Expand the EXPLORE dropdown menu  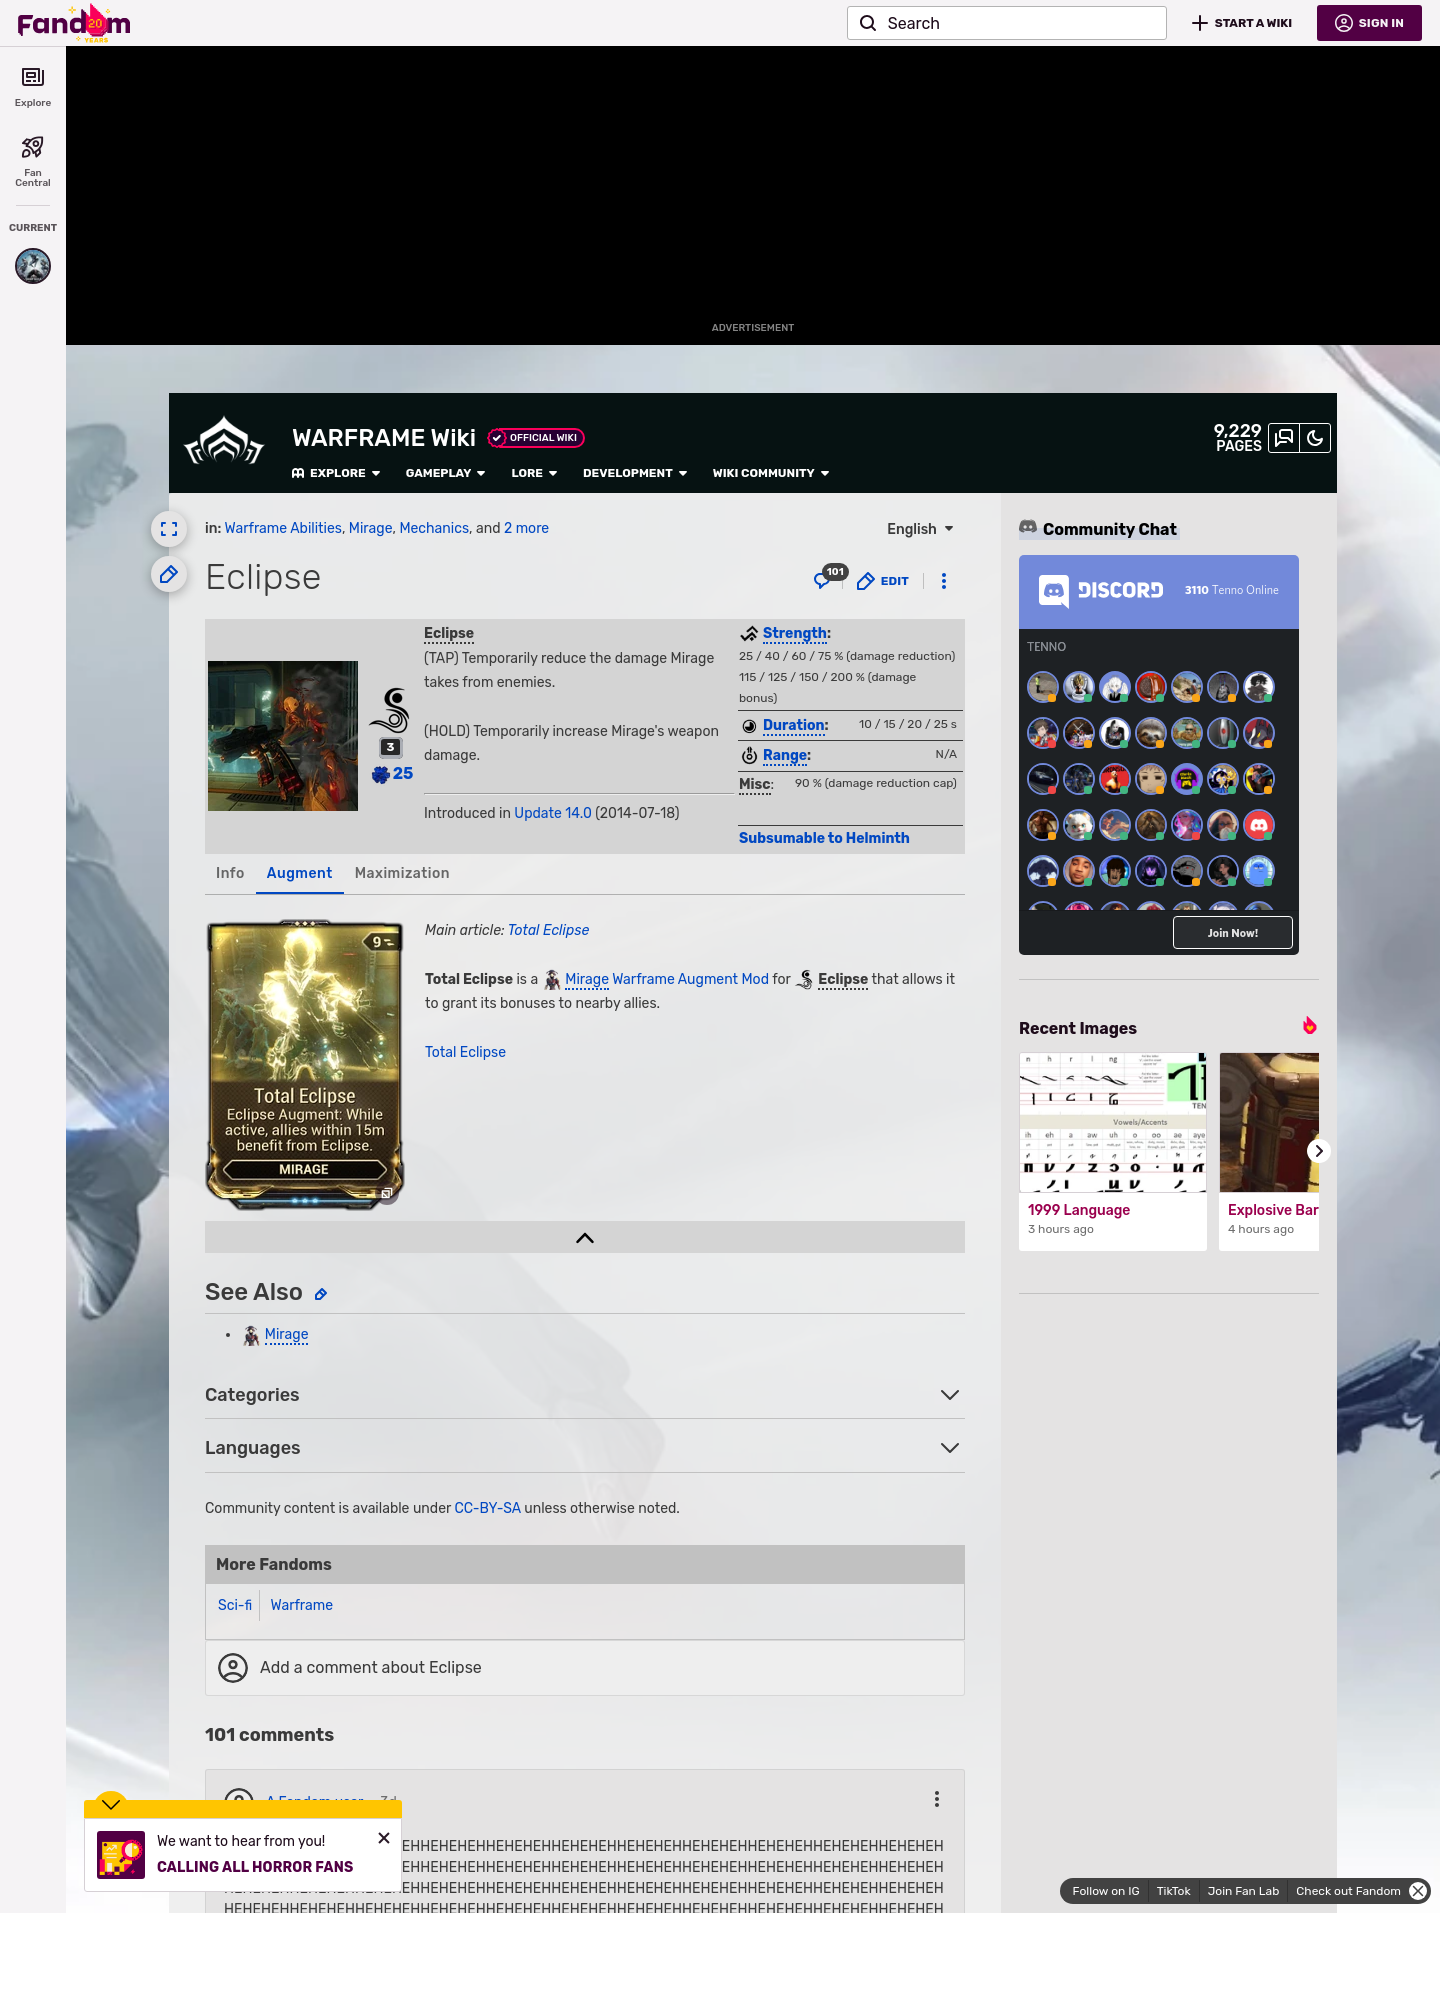point(336,473)
